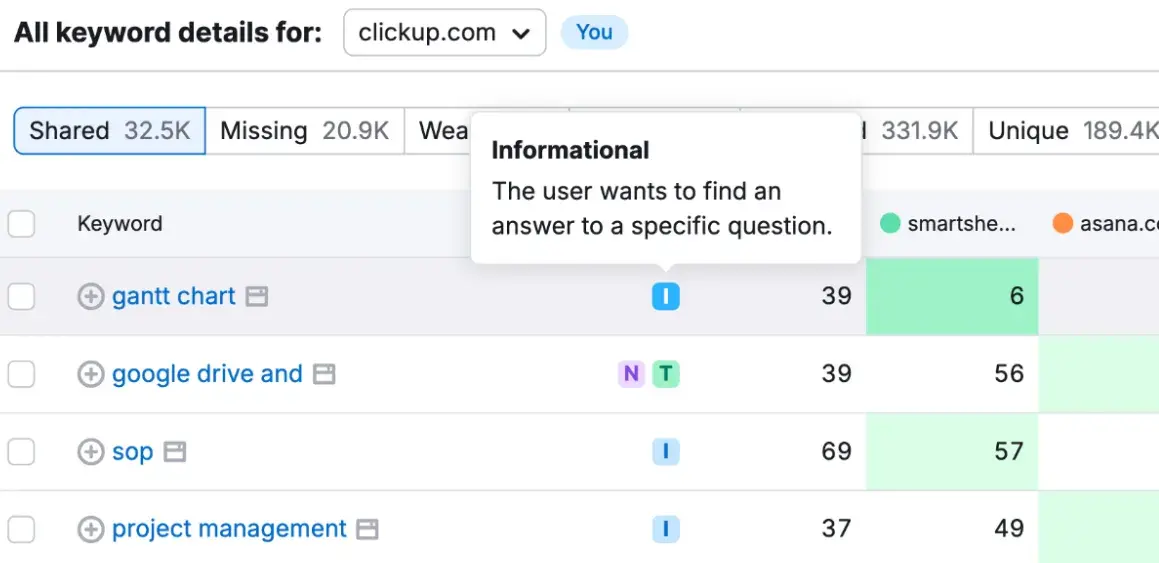This screenshot has width=1159, height=563.
Task: Click the plus icon beside google drive and
Action: pyautogui.click(x=91, y=374)
